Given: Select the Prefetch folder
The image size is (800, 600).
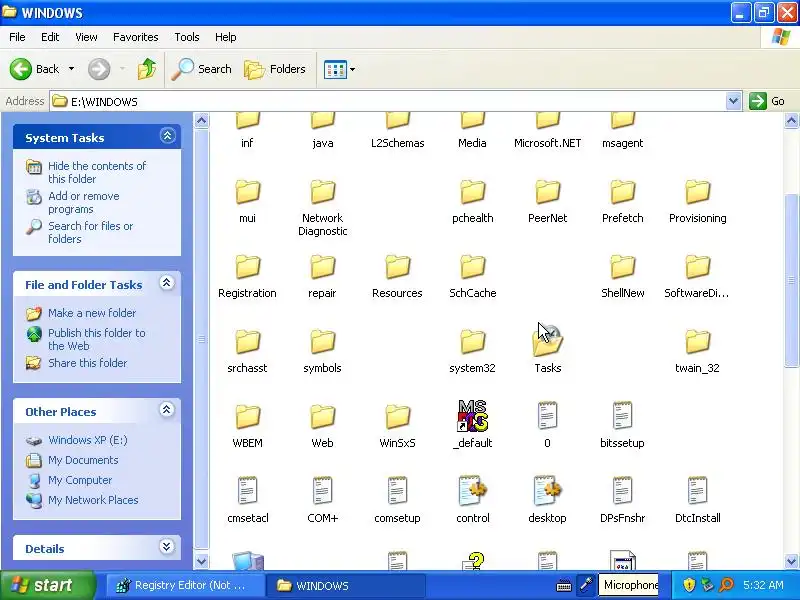Looking at the screenshot, I should click(622, 192).
